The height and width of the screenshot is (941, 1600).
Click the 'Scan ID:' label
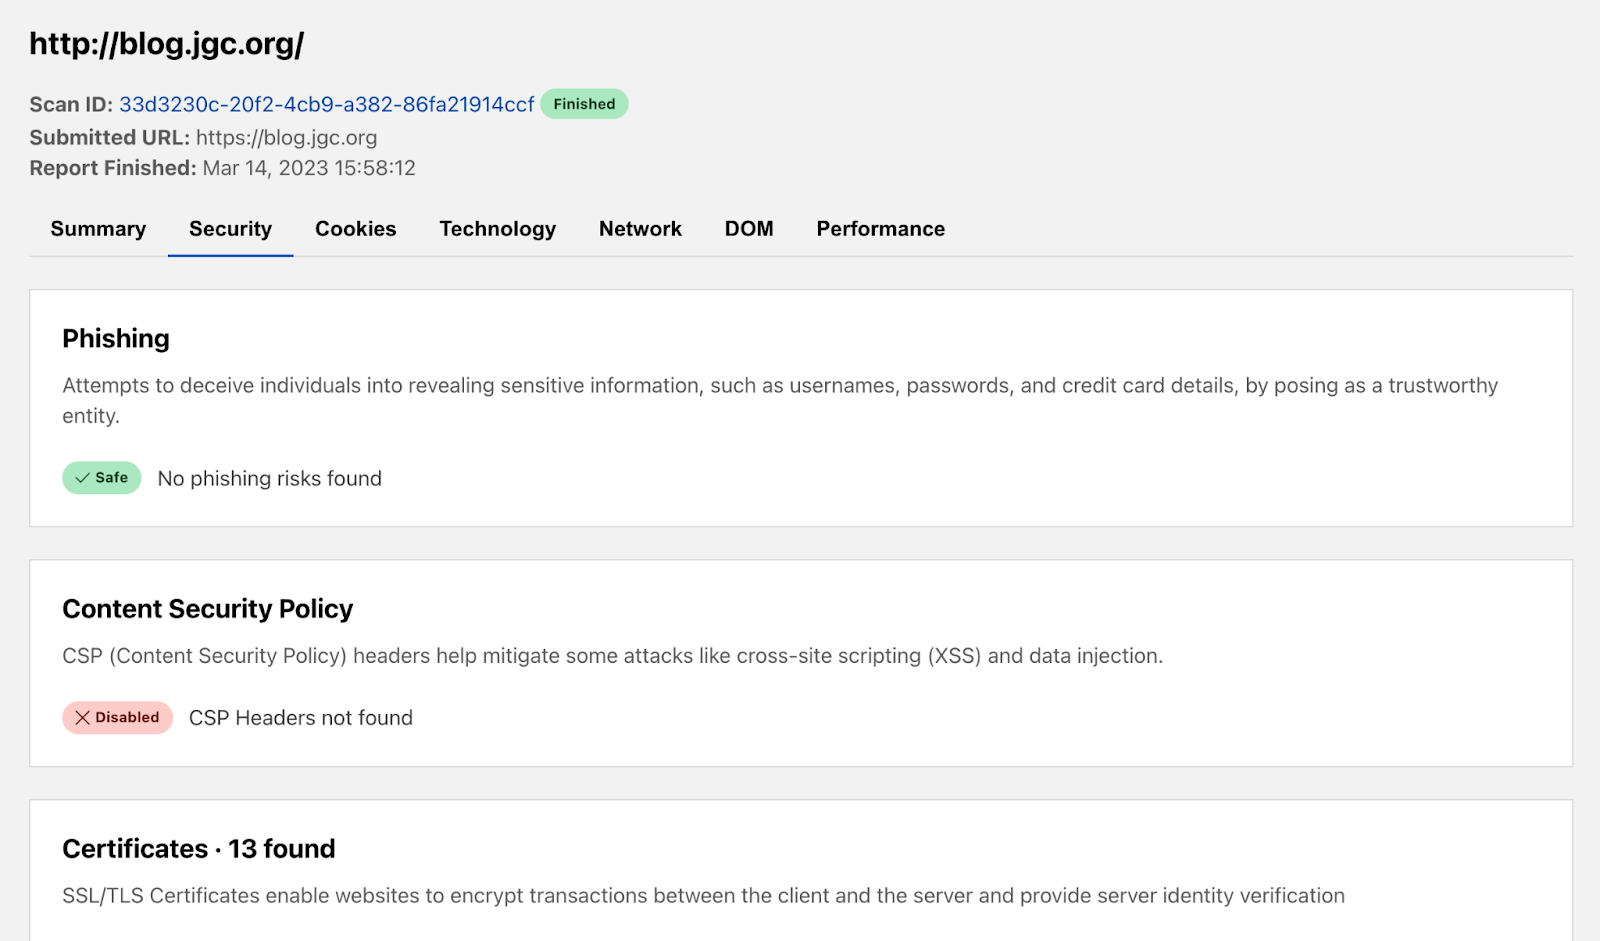pos(71,104)
